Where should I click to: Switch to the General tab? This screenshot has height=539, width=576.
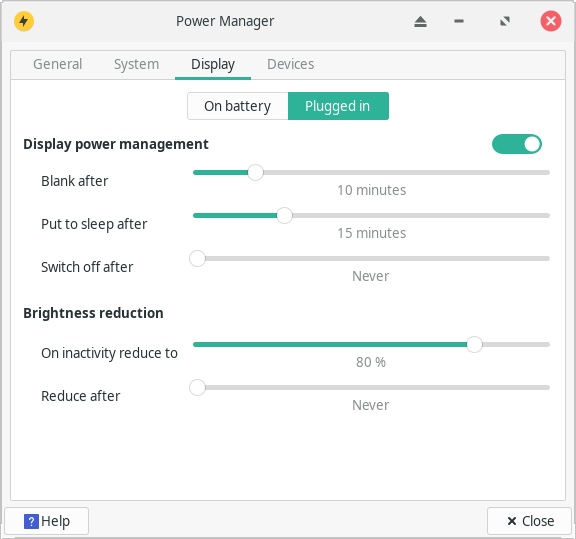[x=58, y=64]
